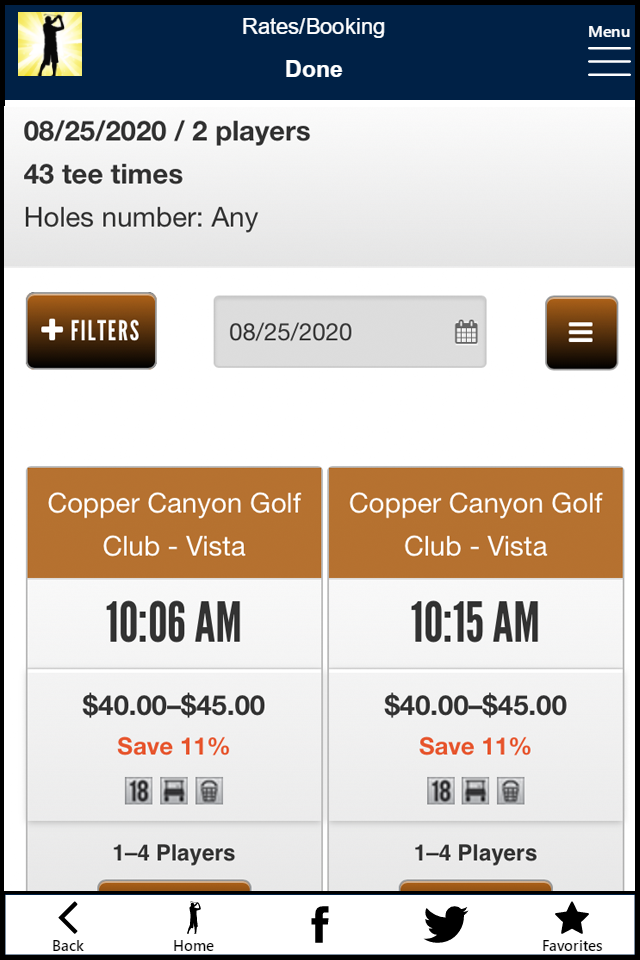
Task: Click the Facebook icon in the bottom bar
Action: 319,922
